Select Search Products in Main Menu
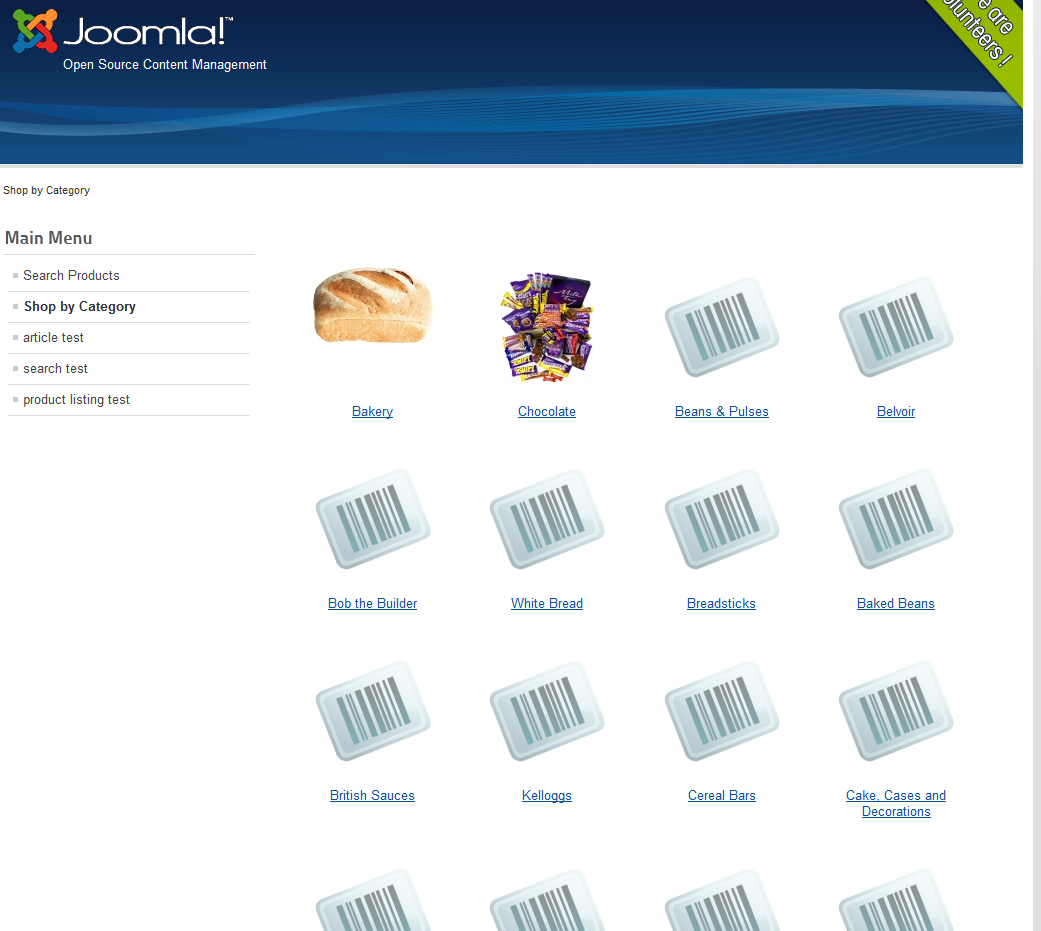 (71, 276)
